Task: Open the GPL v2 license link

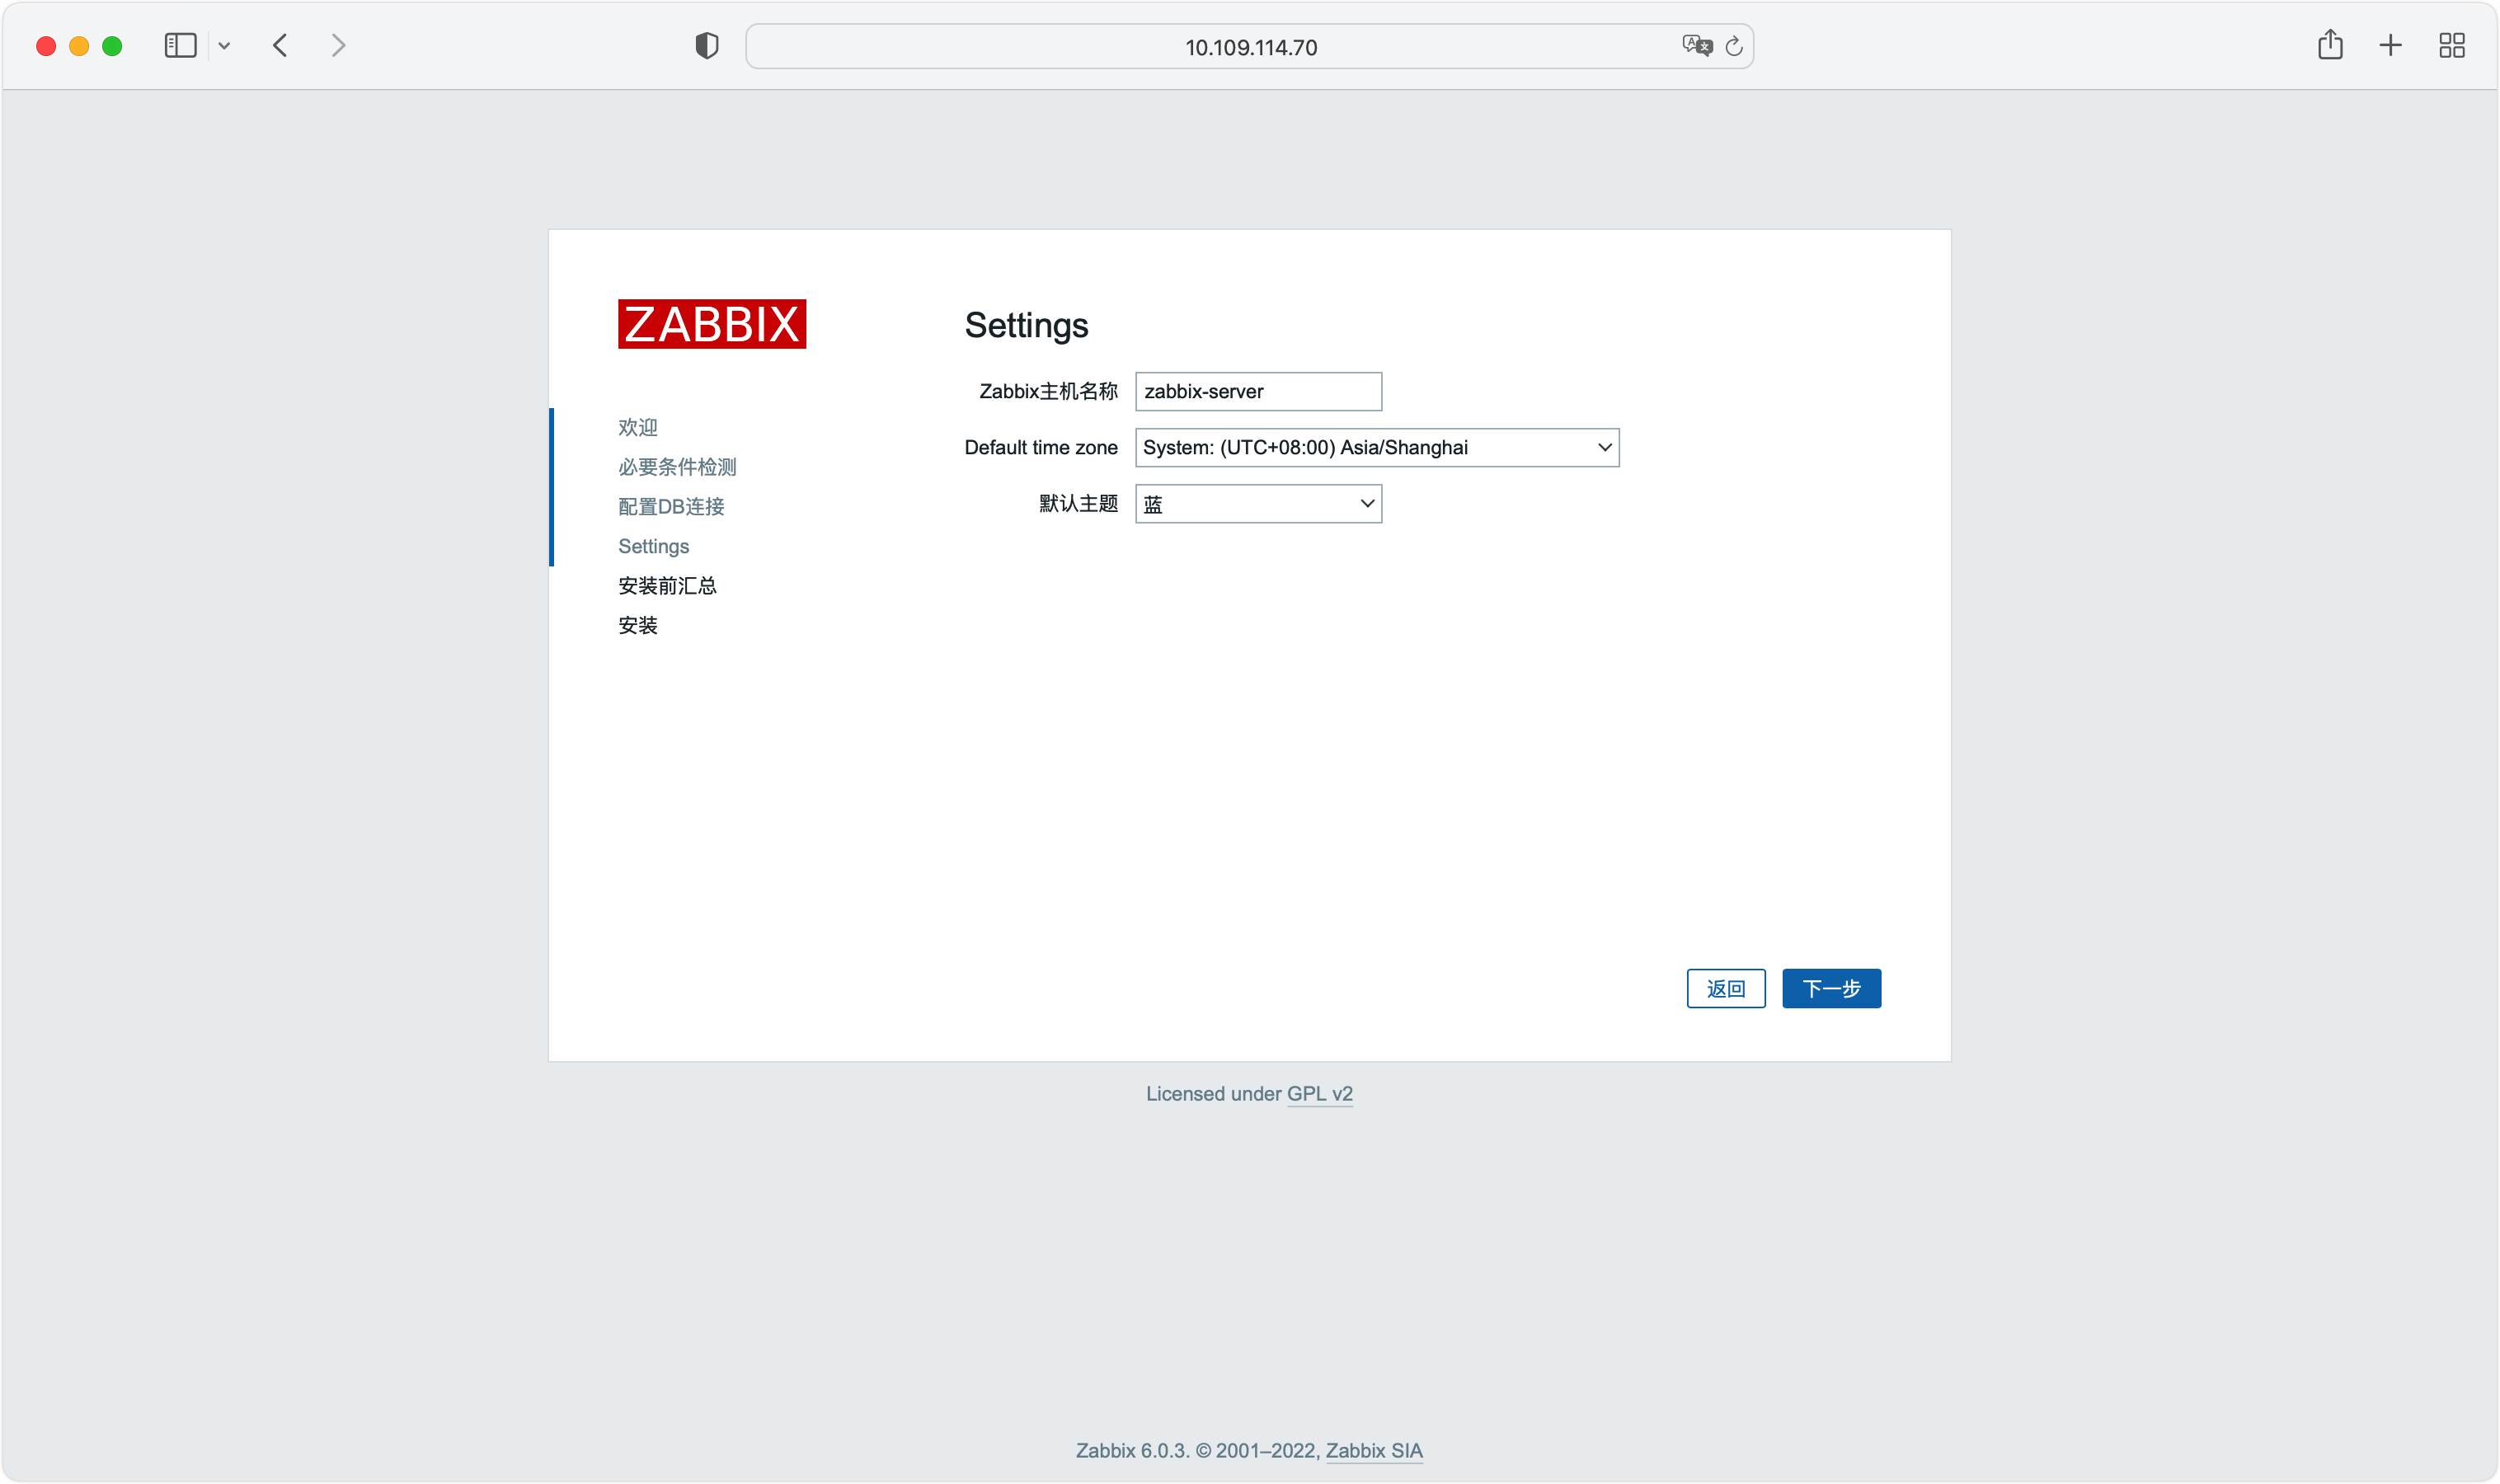Action: click(1319, 1094)
